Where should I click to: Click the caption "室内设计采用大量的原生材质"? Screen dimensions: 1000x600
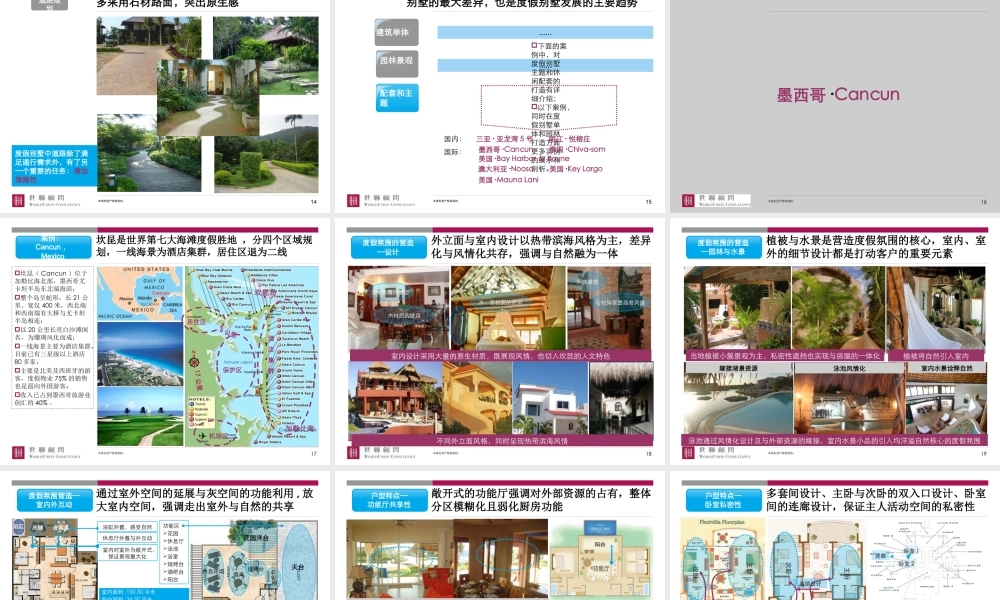[x=501, y=356]
